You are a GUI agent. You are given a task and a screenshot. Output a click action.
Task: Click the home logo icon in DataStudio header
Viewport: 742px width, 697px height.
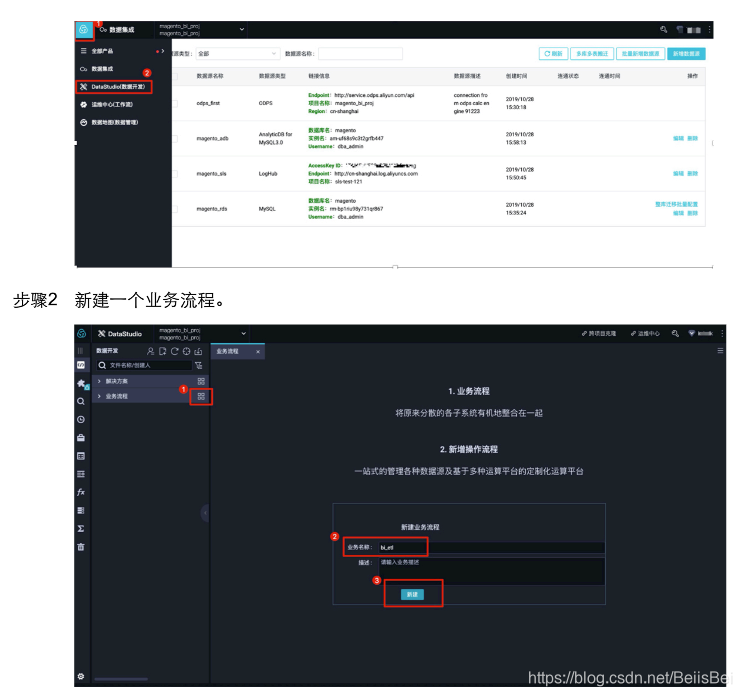click(81, 334)
